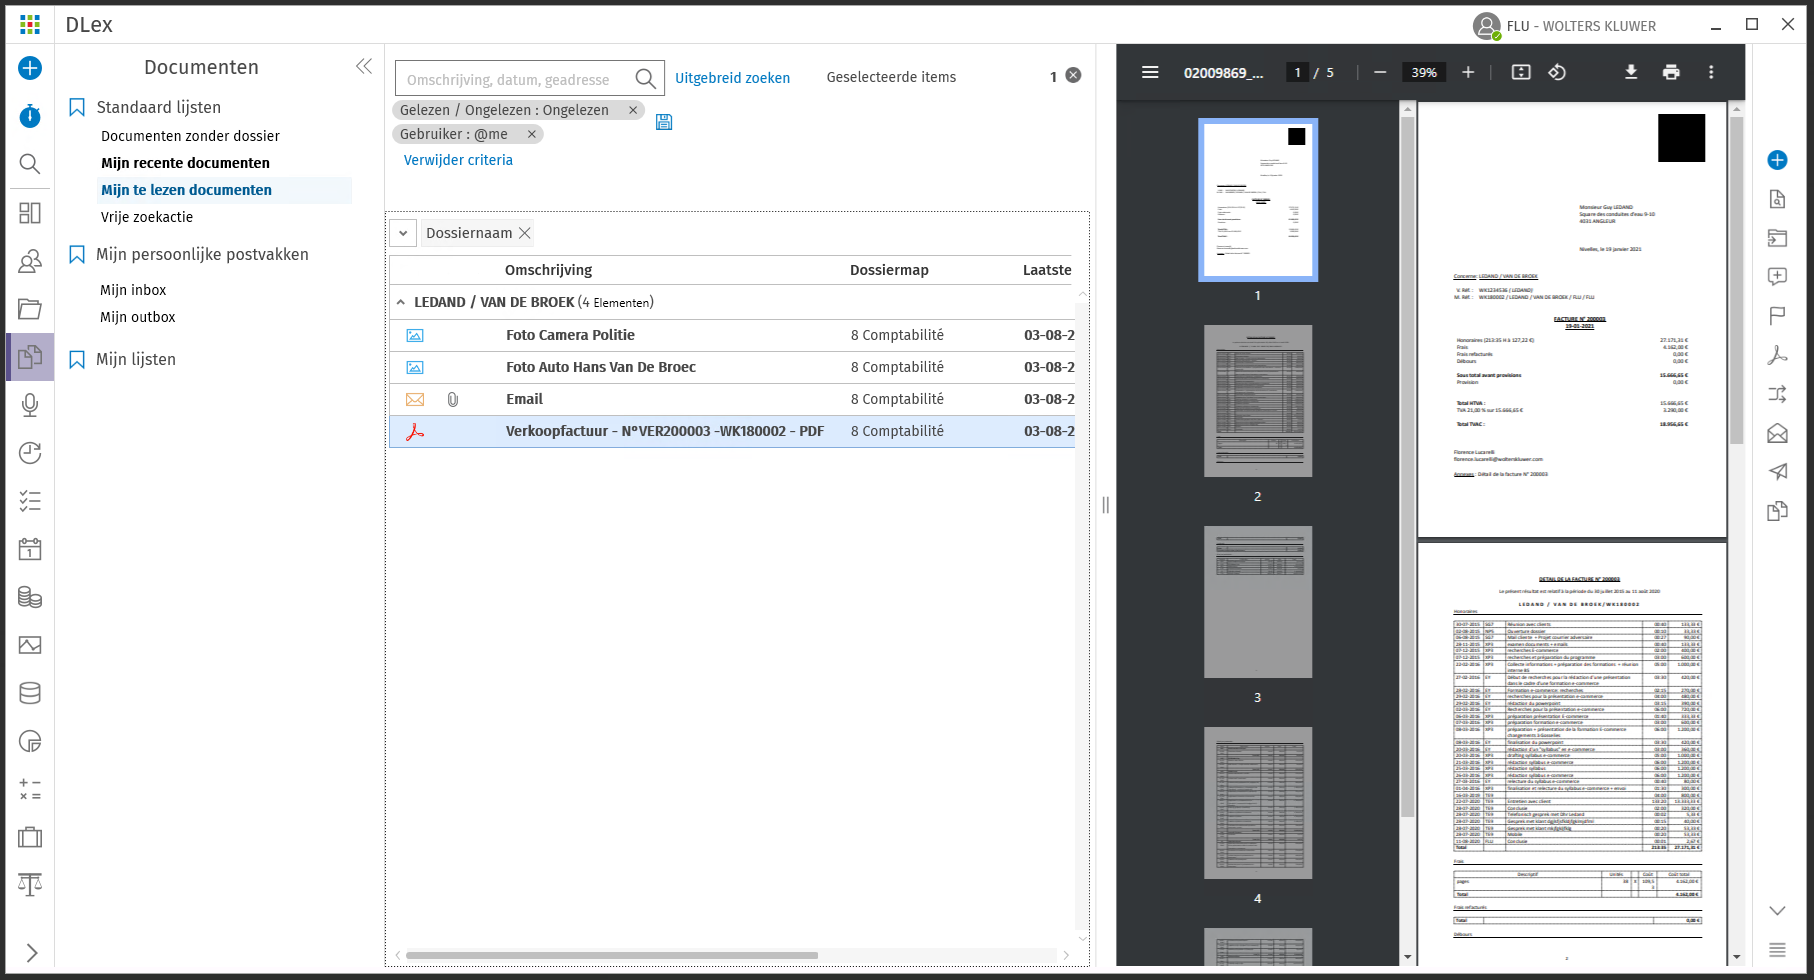Open the timer stopwatch icon in sidebar

pos(30,116)
